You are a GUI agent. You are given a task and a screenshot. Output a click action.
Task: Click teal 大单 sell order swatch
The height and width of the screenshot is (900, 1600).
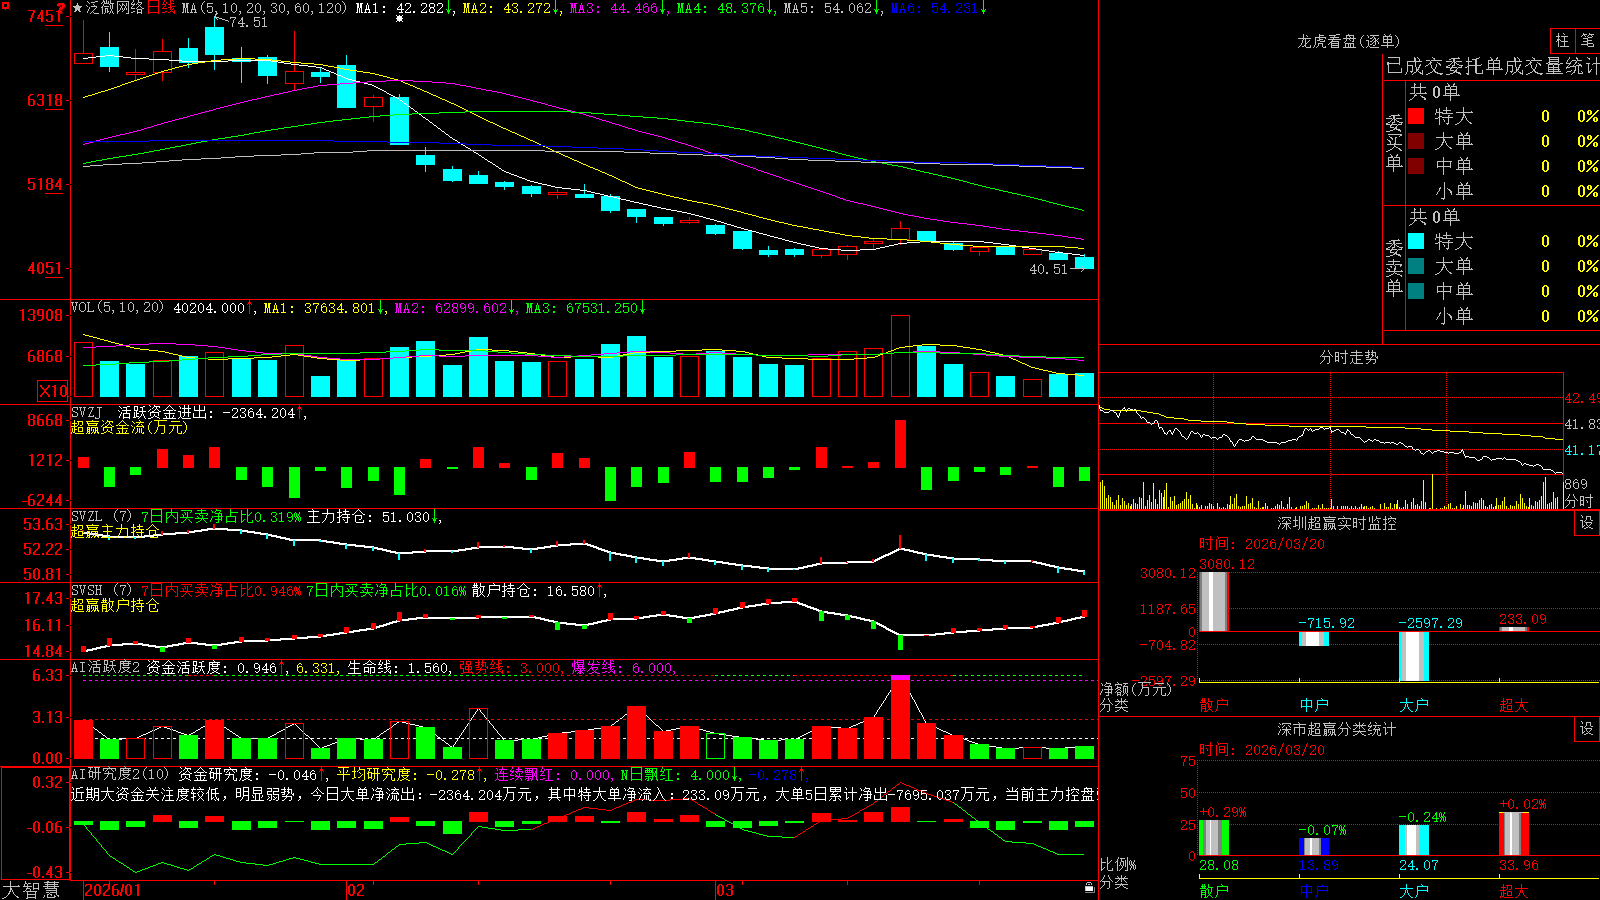tap(1416, 266)
